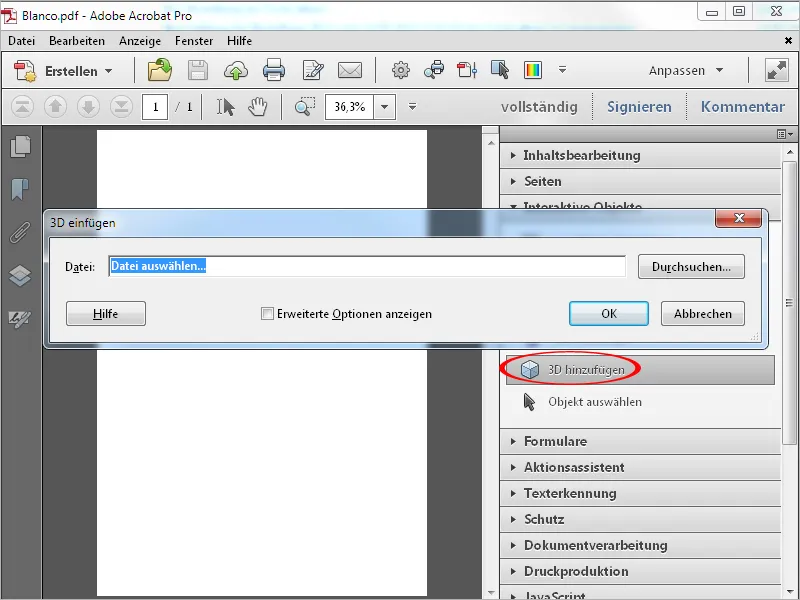Click the edit text notepad icon

click(x=312, y=70)
